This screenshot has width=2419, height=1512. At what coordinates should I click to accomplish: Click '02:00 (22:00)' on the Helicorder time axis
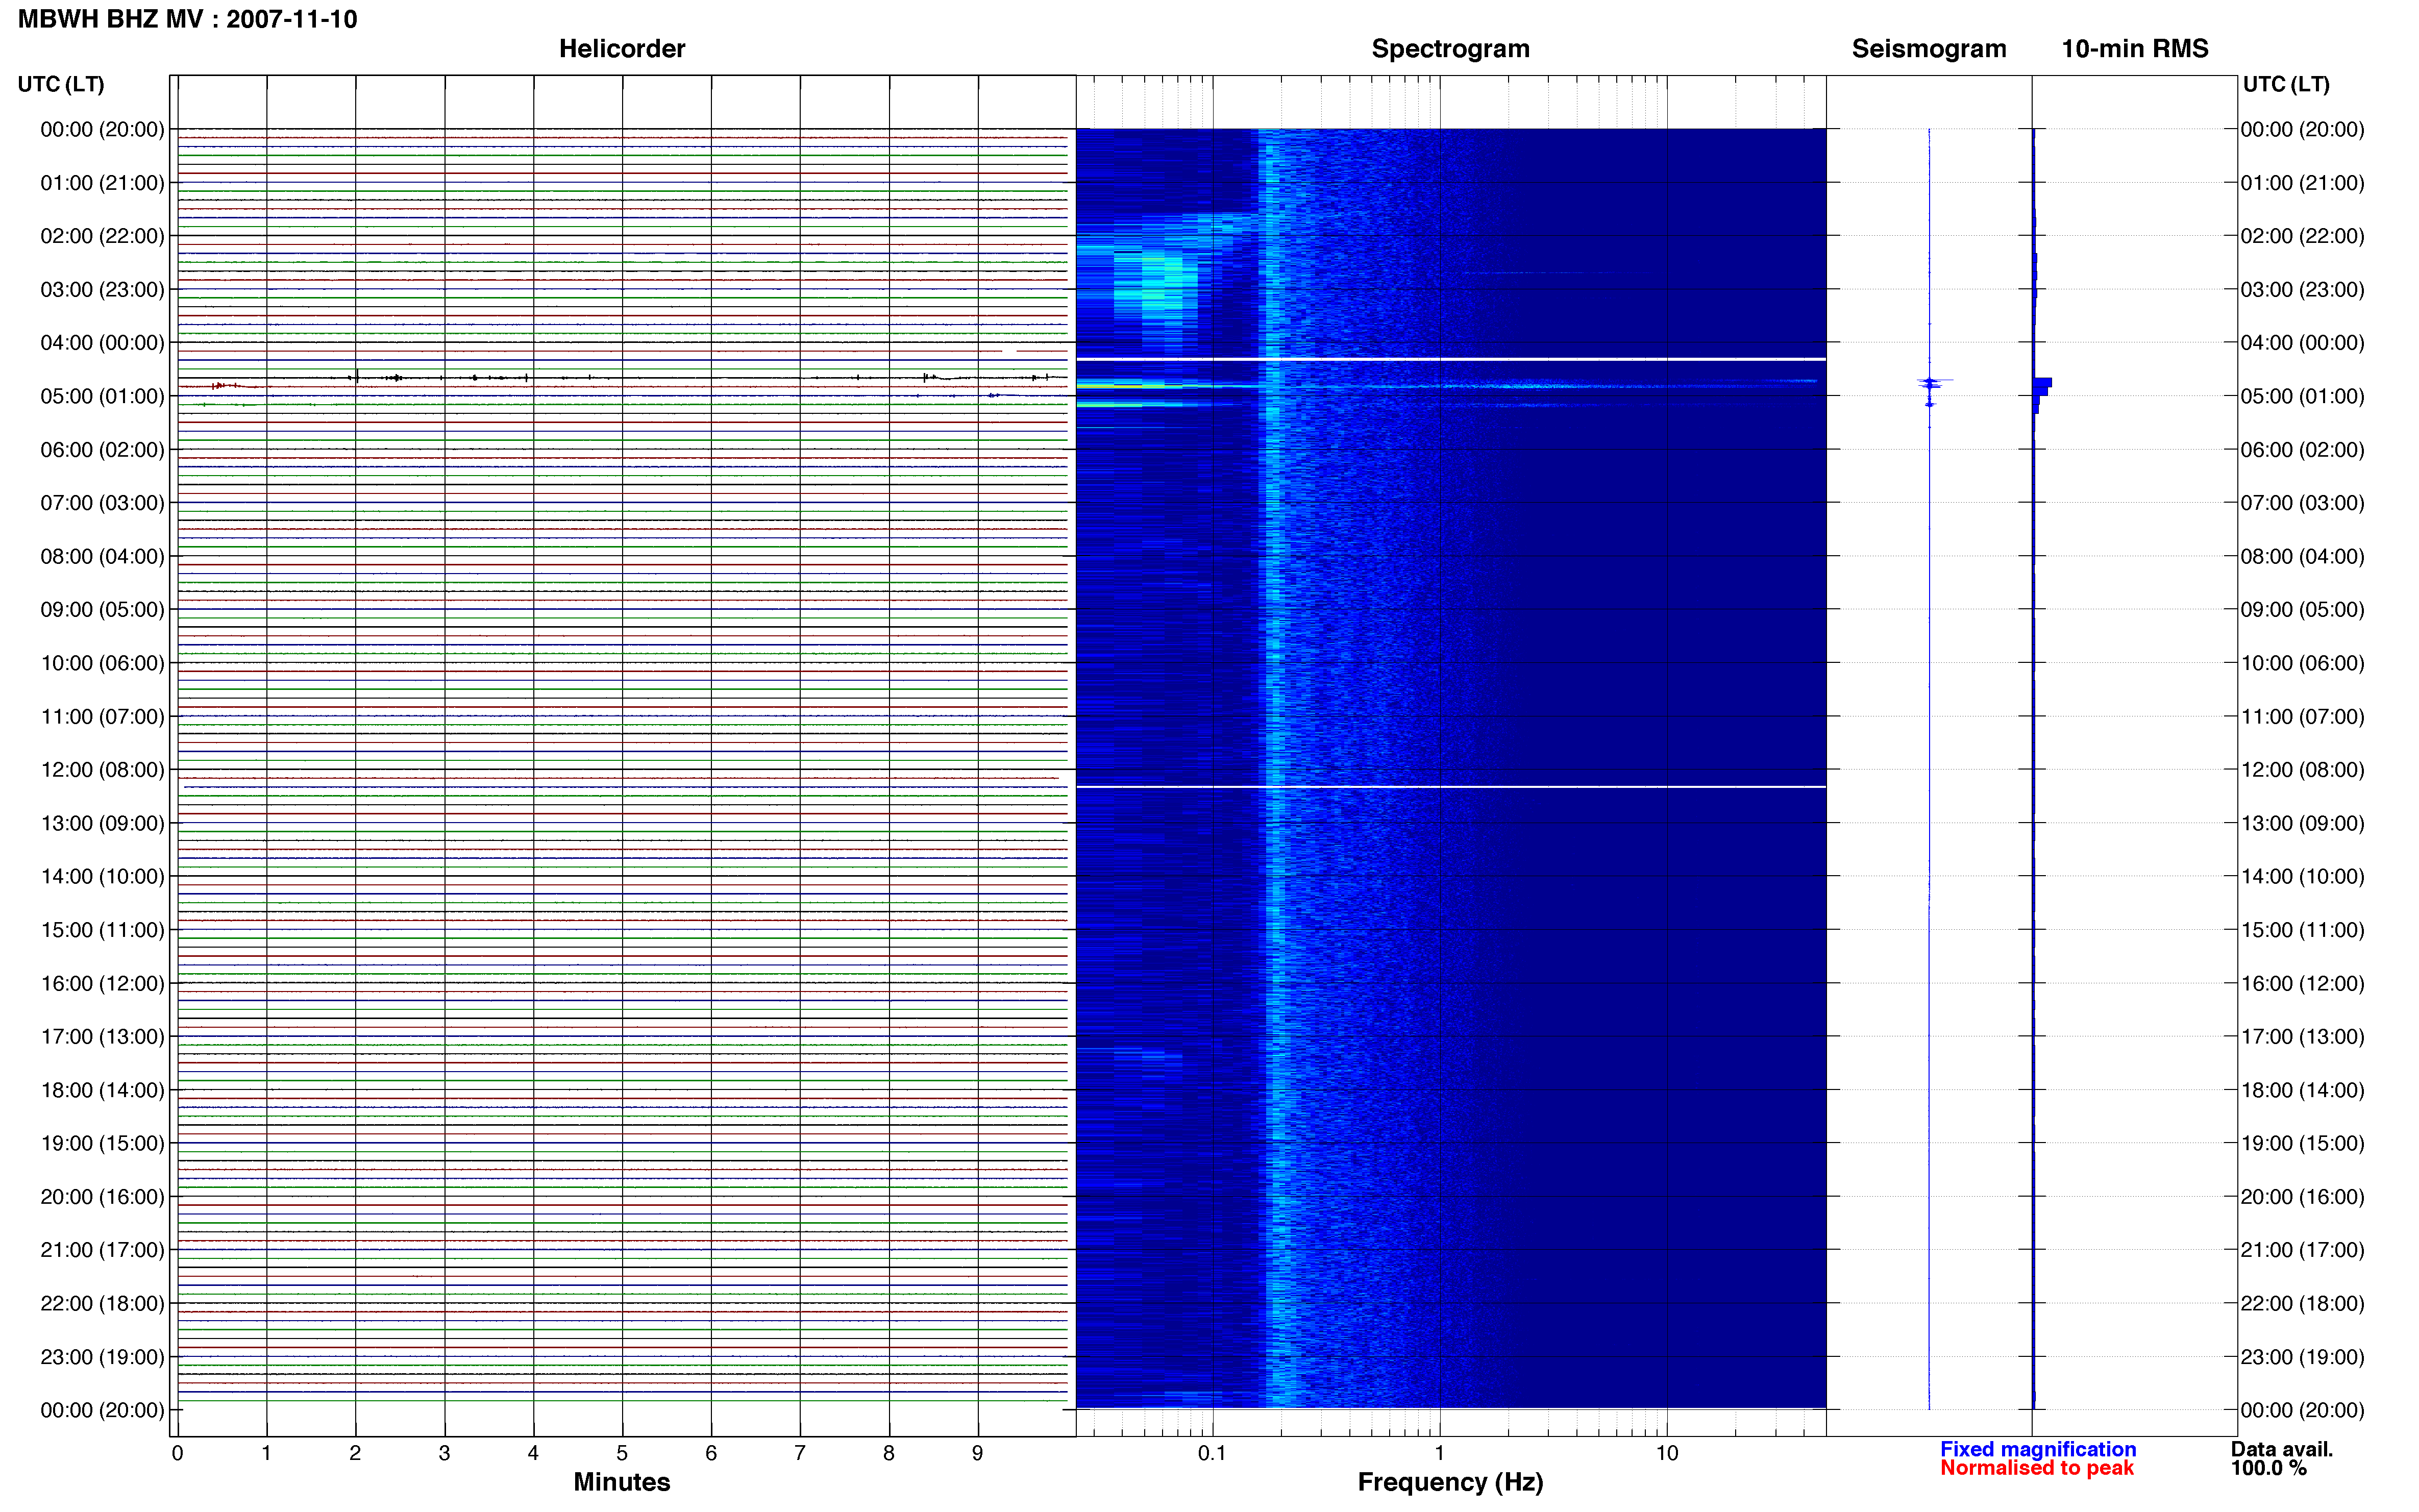coord(102,236)
